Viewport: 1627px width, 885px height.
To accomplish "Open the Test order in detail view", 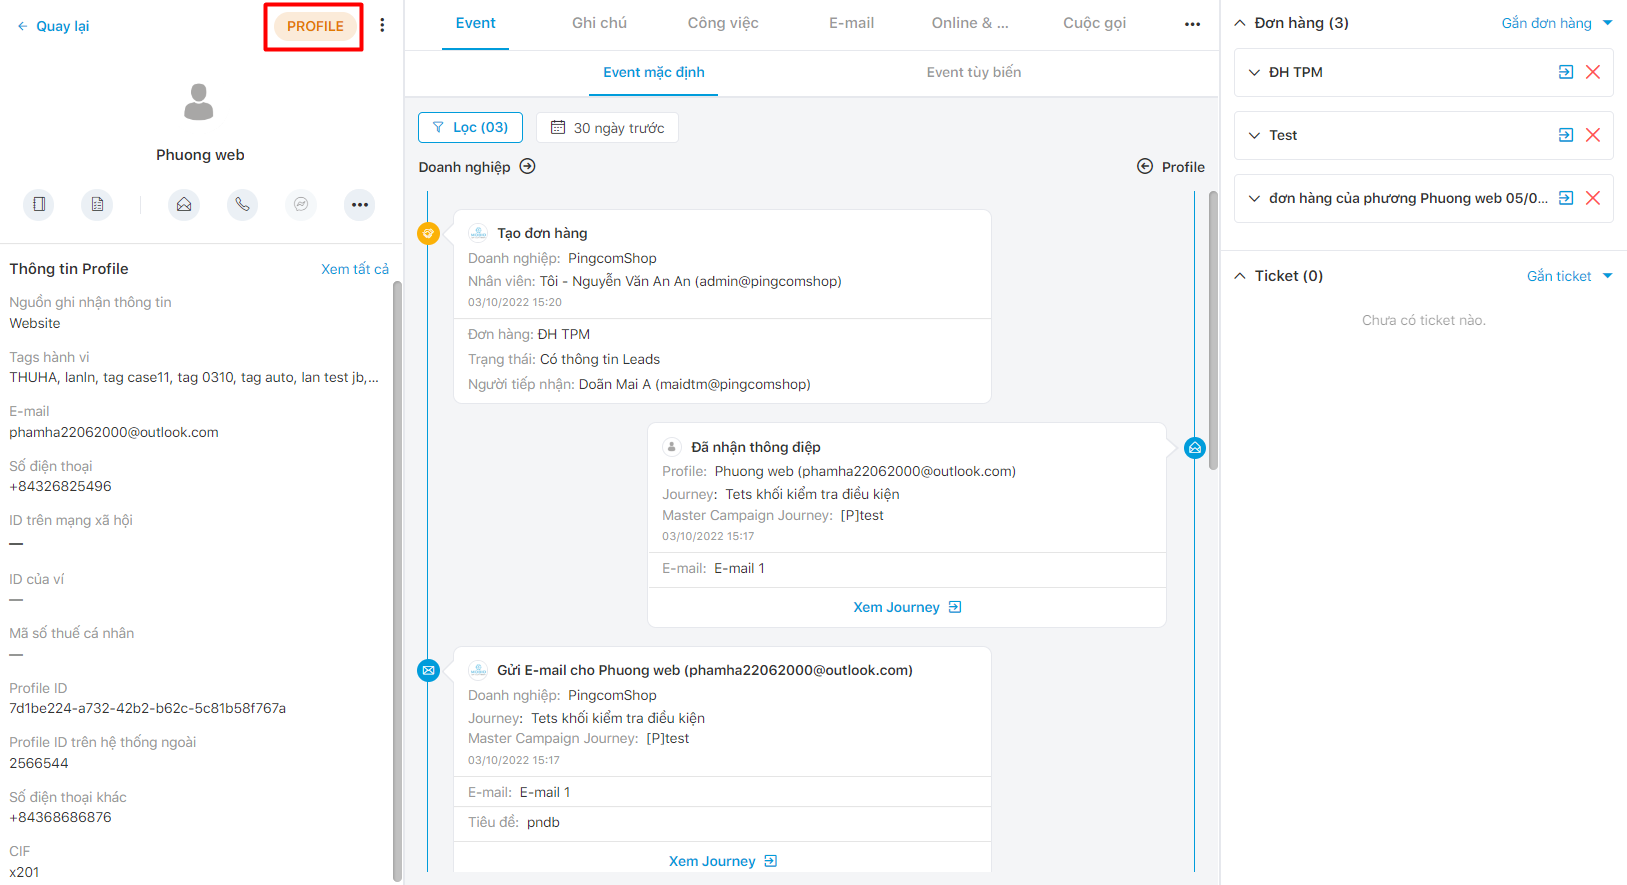I will (1566, 135).
